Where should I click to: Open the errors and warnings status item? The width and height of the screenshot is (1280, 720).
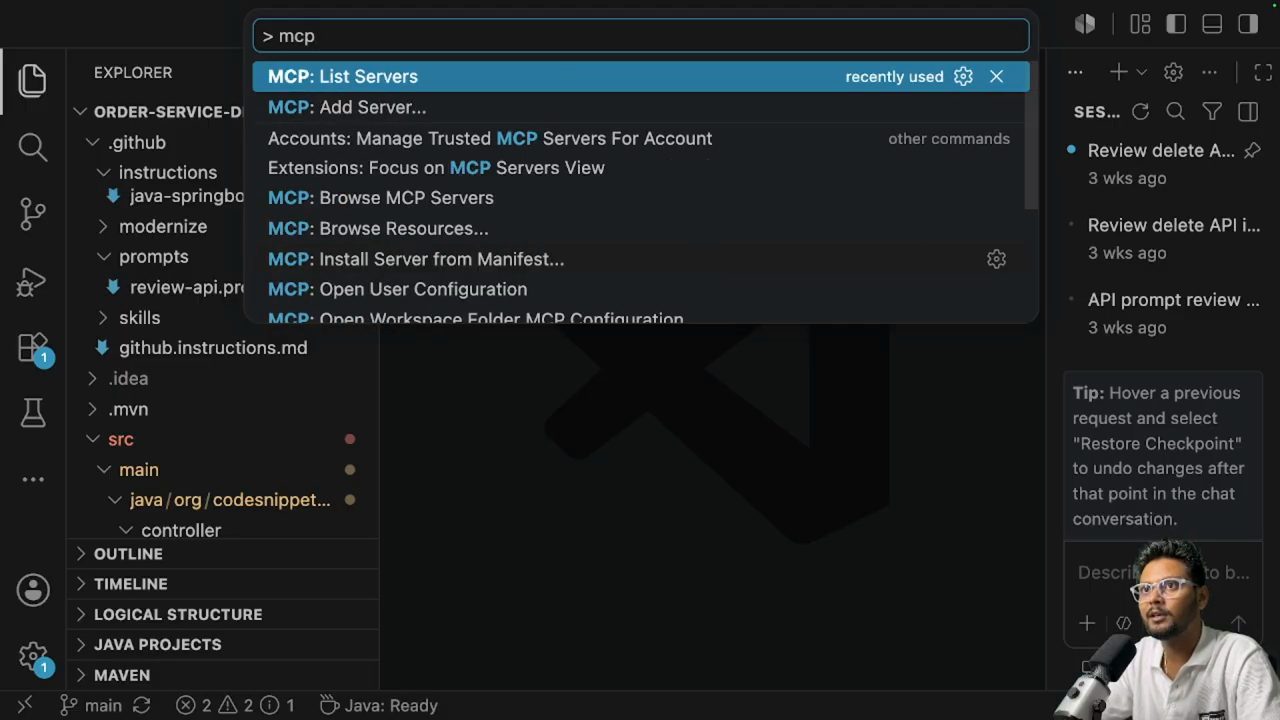click(235, 706)
